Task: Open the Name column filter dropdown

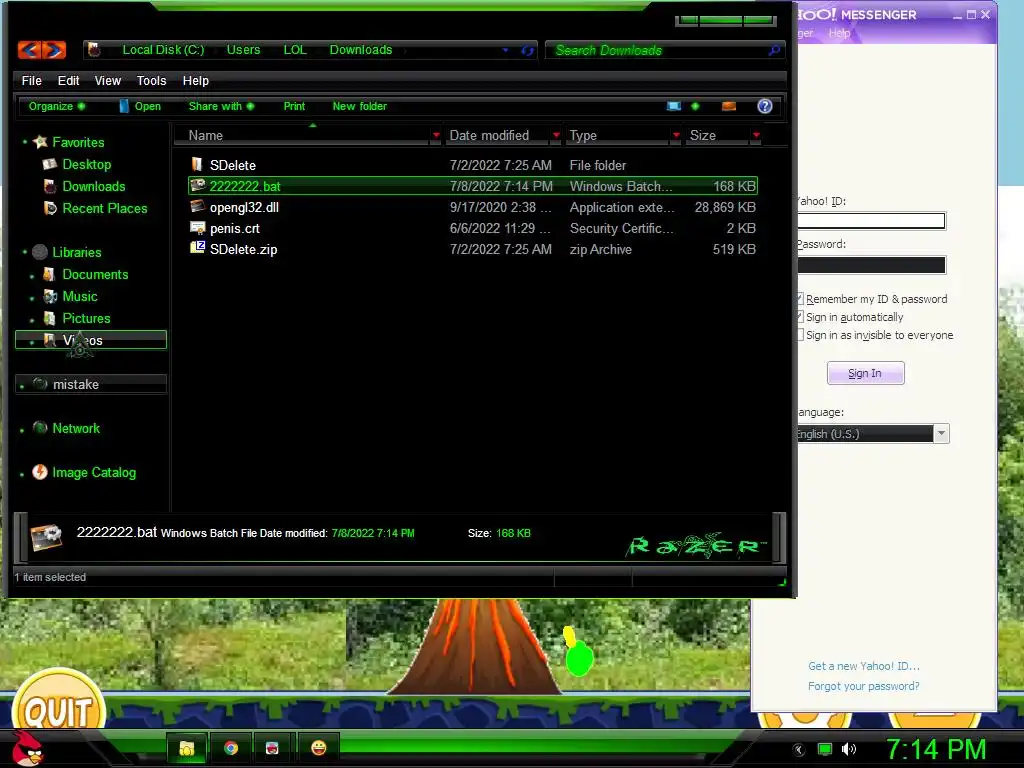Action: click(x=436, y=135)
